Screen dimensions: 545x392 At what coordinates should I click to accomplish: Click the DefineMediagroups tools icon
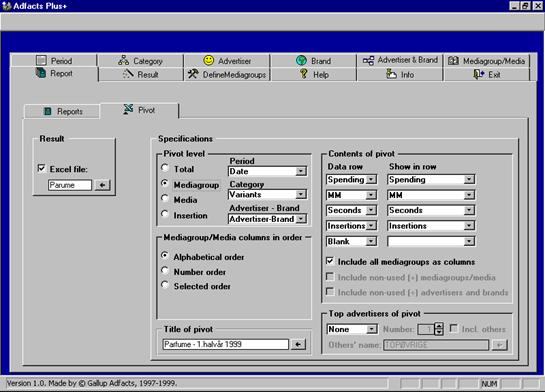[193, 74]
